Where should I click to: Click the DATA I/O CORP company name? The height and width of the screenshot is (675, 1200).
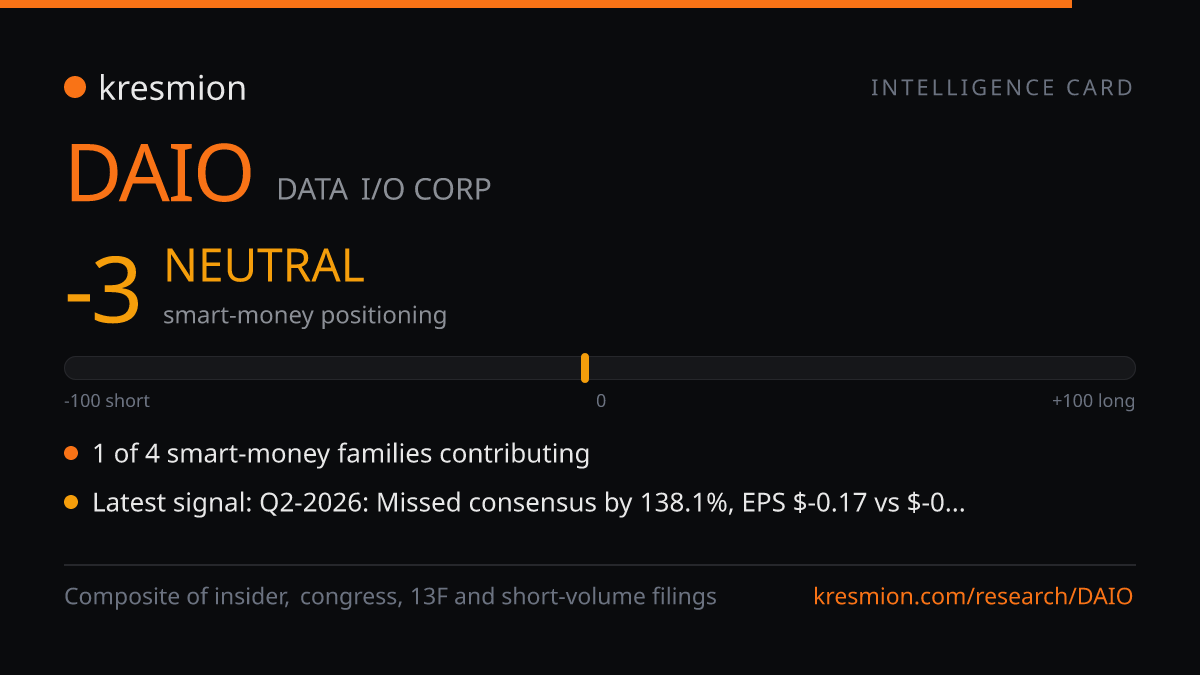[x=384, y=189]
